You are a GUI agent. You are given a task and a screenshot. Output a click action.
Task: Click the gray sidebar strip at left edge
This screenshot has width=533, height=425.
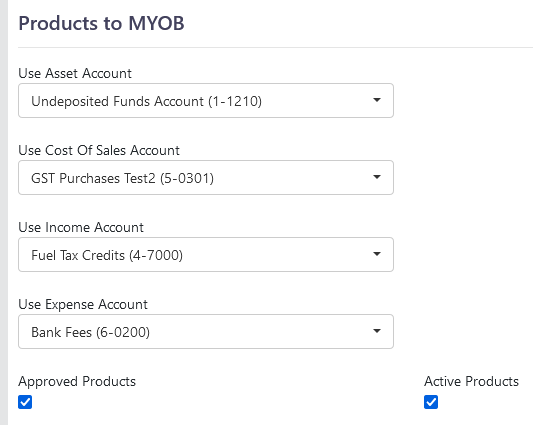[x=4, y=212]
